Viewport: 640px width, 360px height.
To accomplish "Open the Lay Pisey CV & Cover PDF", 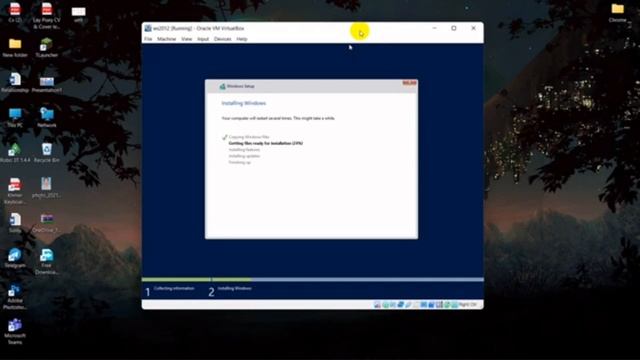I will [47, 16].
